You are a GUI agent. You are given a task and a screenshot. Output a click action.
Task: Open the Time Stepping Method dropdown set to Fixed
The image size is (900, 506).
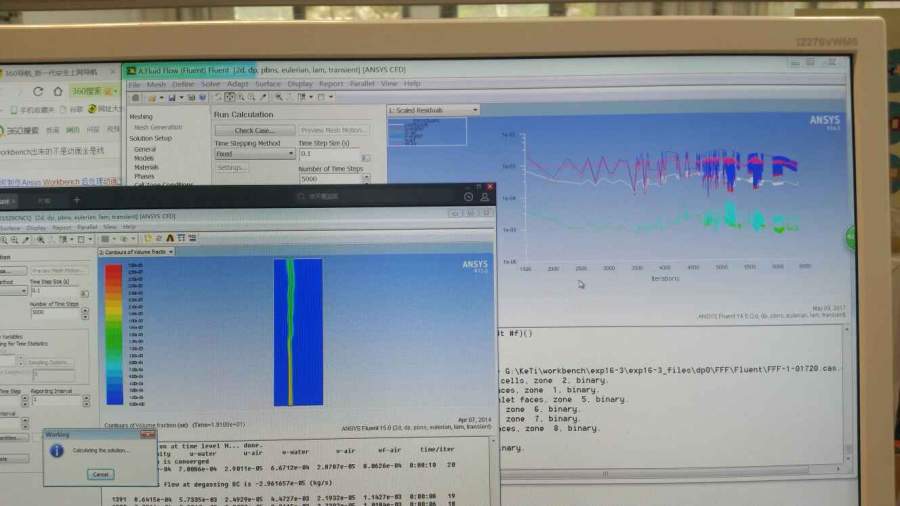[255, 154]
